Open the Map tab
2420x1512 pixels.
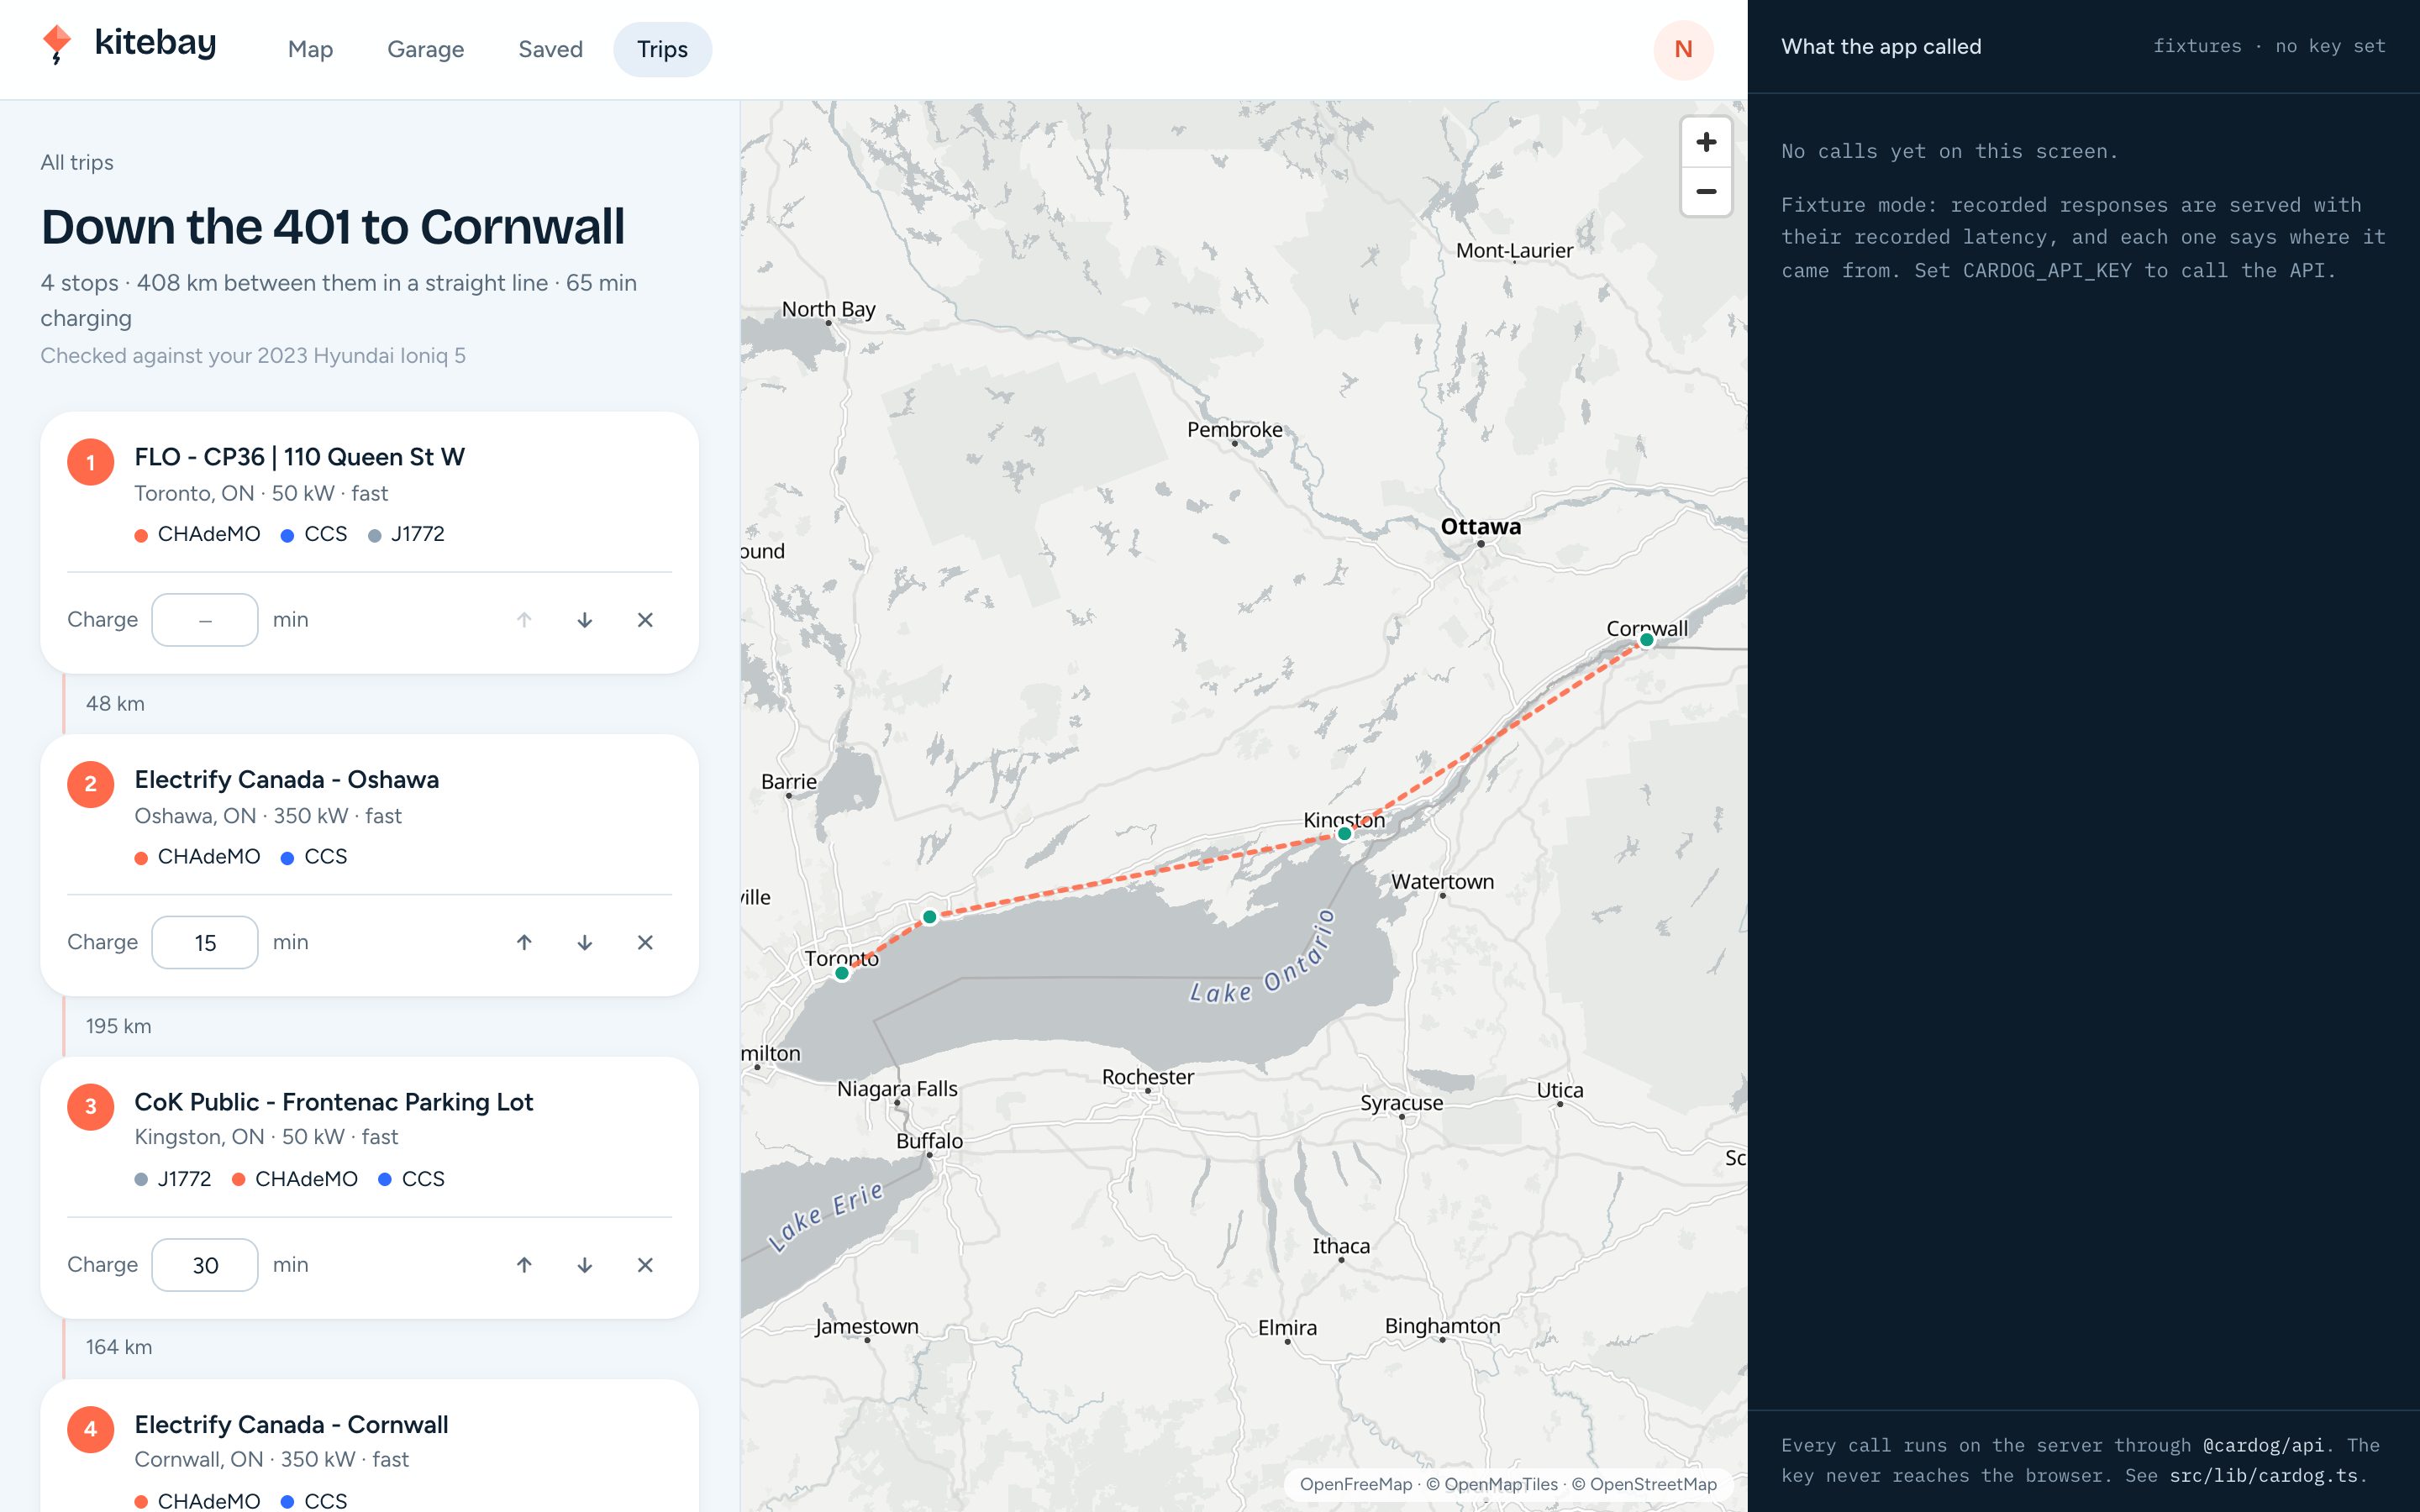click(x=310, y=49)
